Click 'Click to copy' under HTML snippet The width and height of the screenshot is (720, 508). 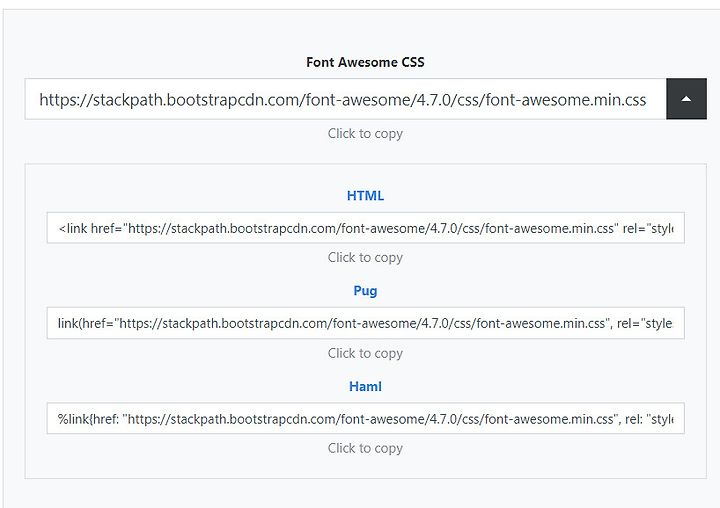[x=366, y=258]
